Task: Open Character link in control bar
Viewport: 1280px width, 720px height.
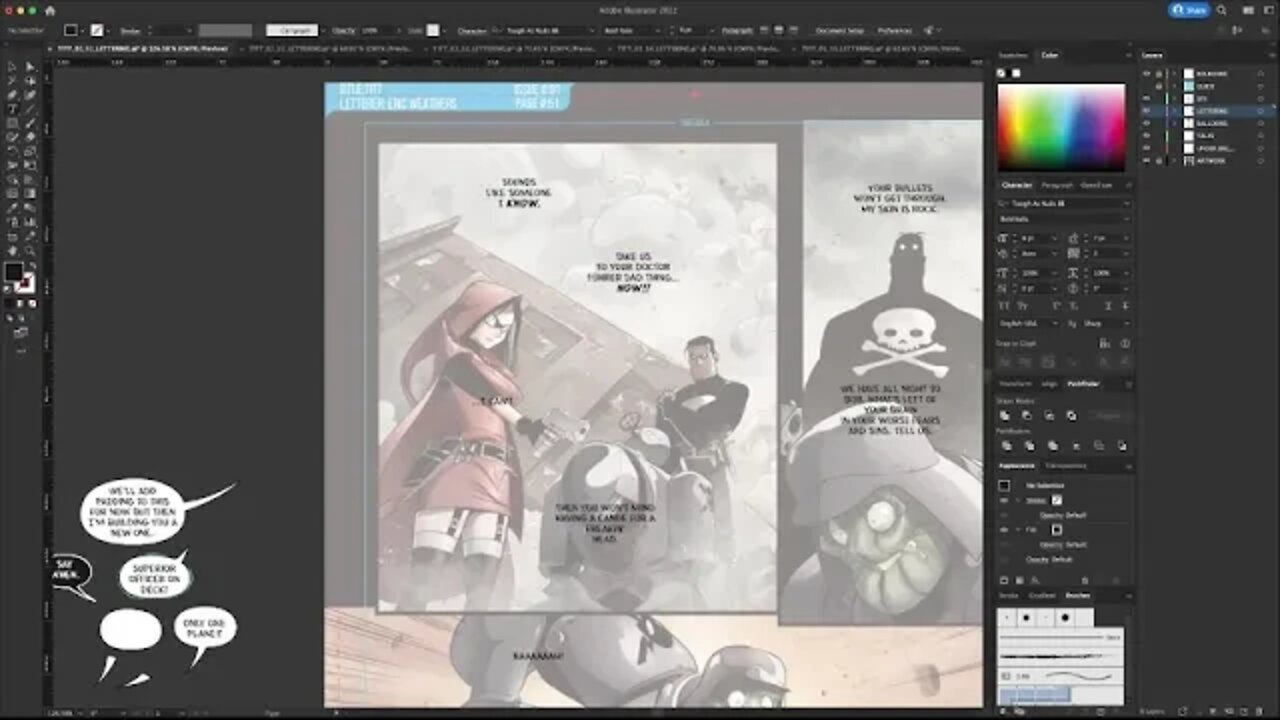Action: click(472, 30)
